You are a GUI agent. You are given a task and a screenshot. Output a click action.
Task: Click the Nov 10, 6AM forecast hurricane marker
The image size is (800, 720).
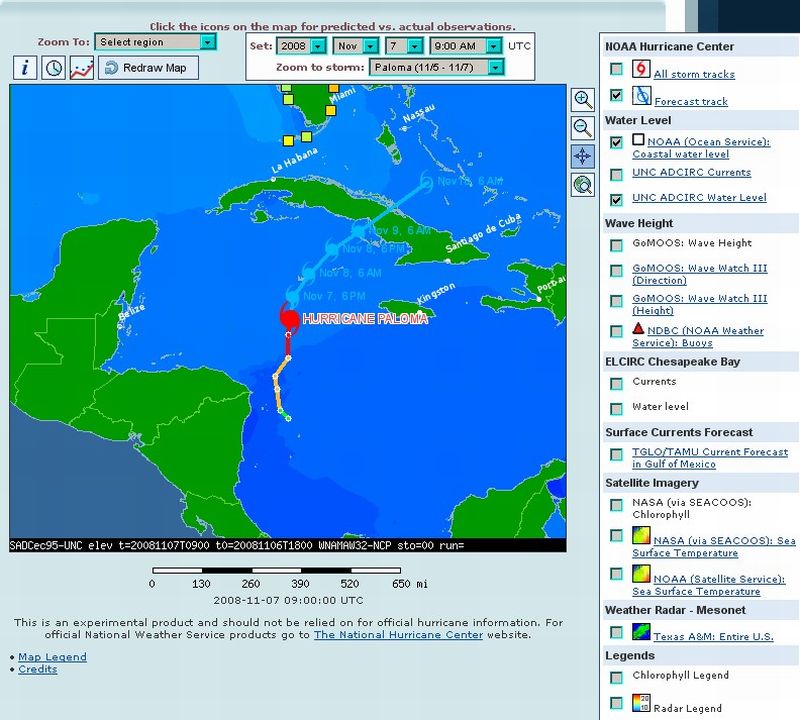coord(426,181)
